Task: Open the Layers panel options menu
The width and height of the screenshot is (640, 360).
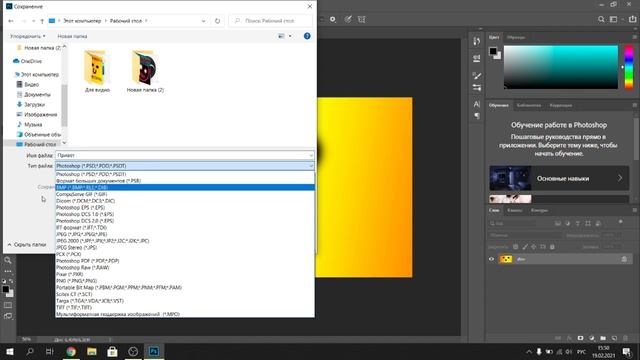Action: tap(635, 210)
